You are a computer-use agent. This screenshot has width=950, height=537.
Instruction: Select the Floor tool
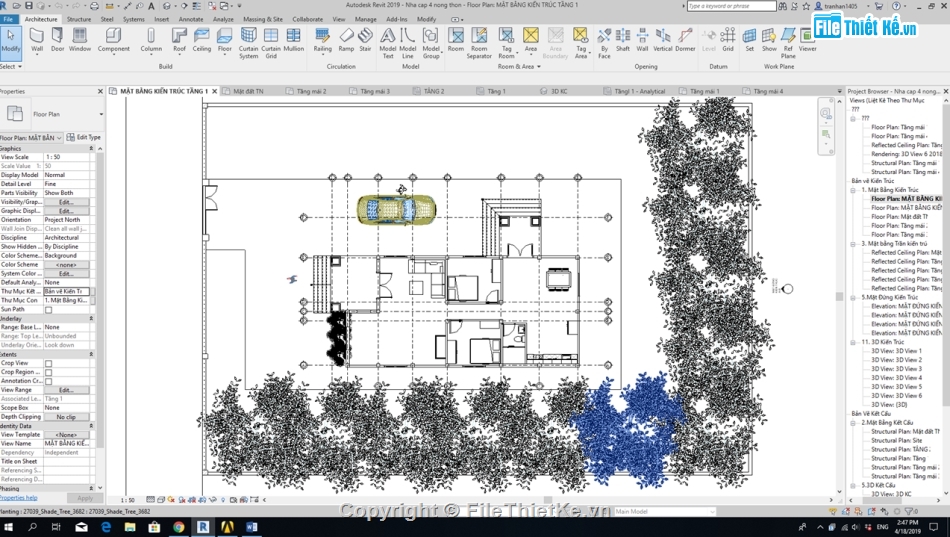(x=225, y=40)
